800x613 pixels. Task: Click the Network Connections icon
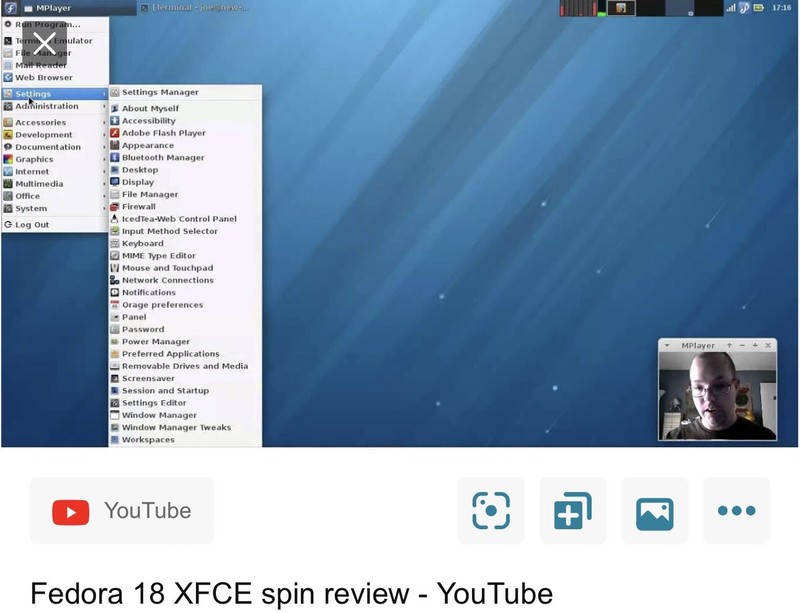tap(115, 280)
